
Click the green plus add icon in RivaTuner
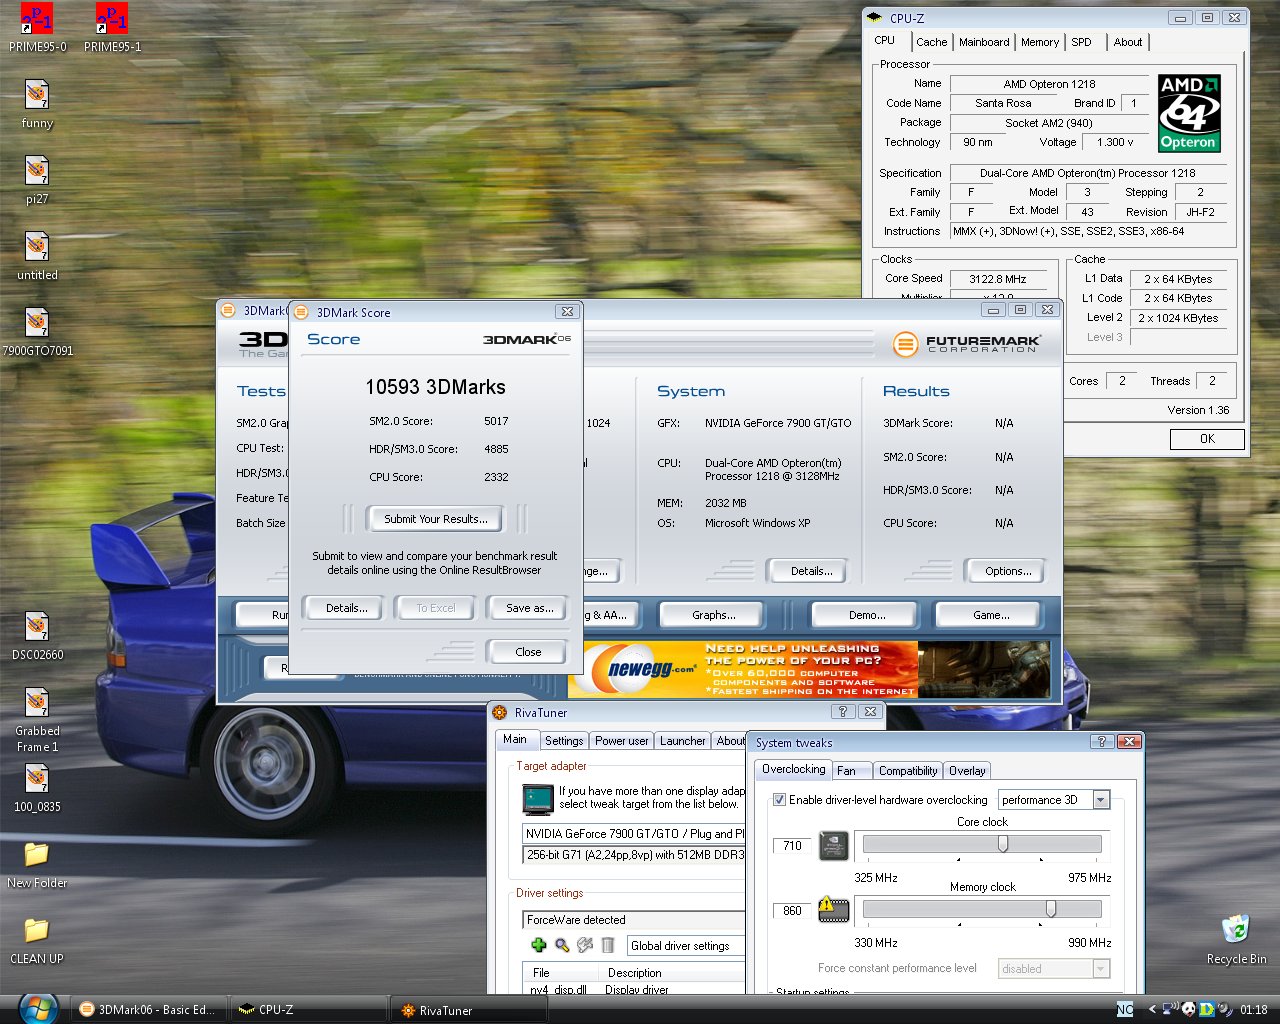(539, 945)
